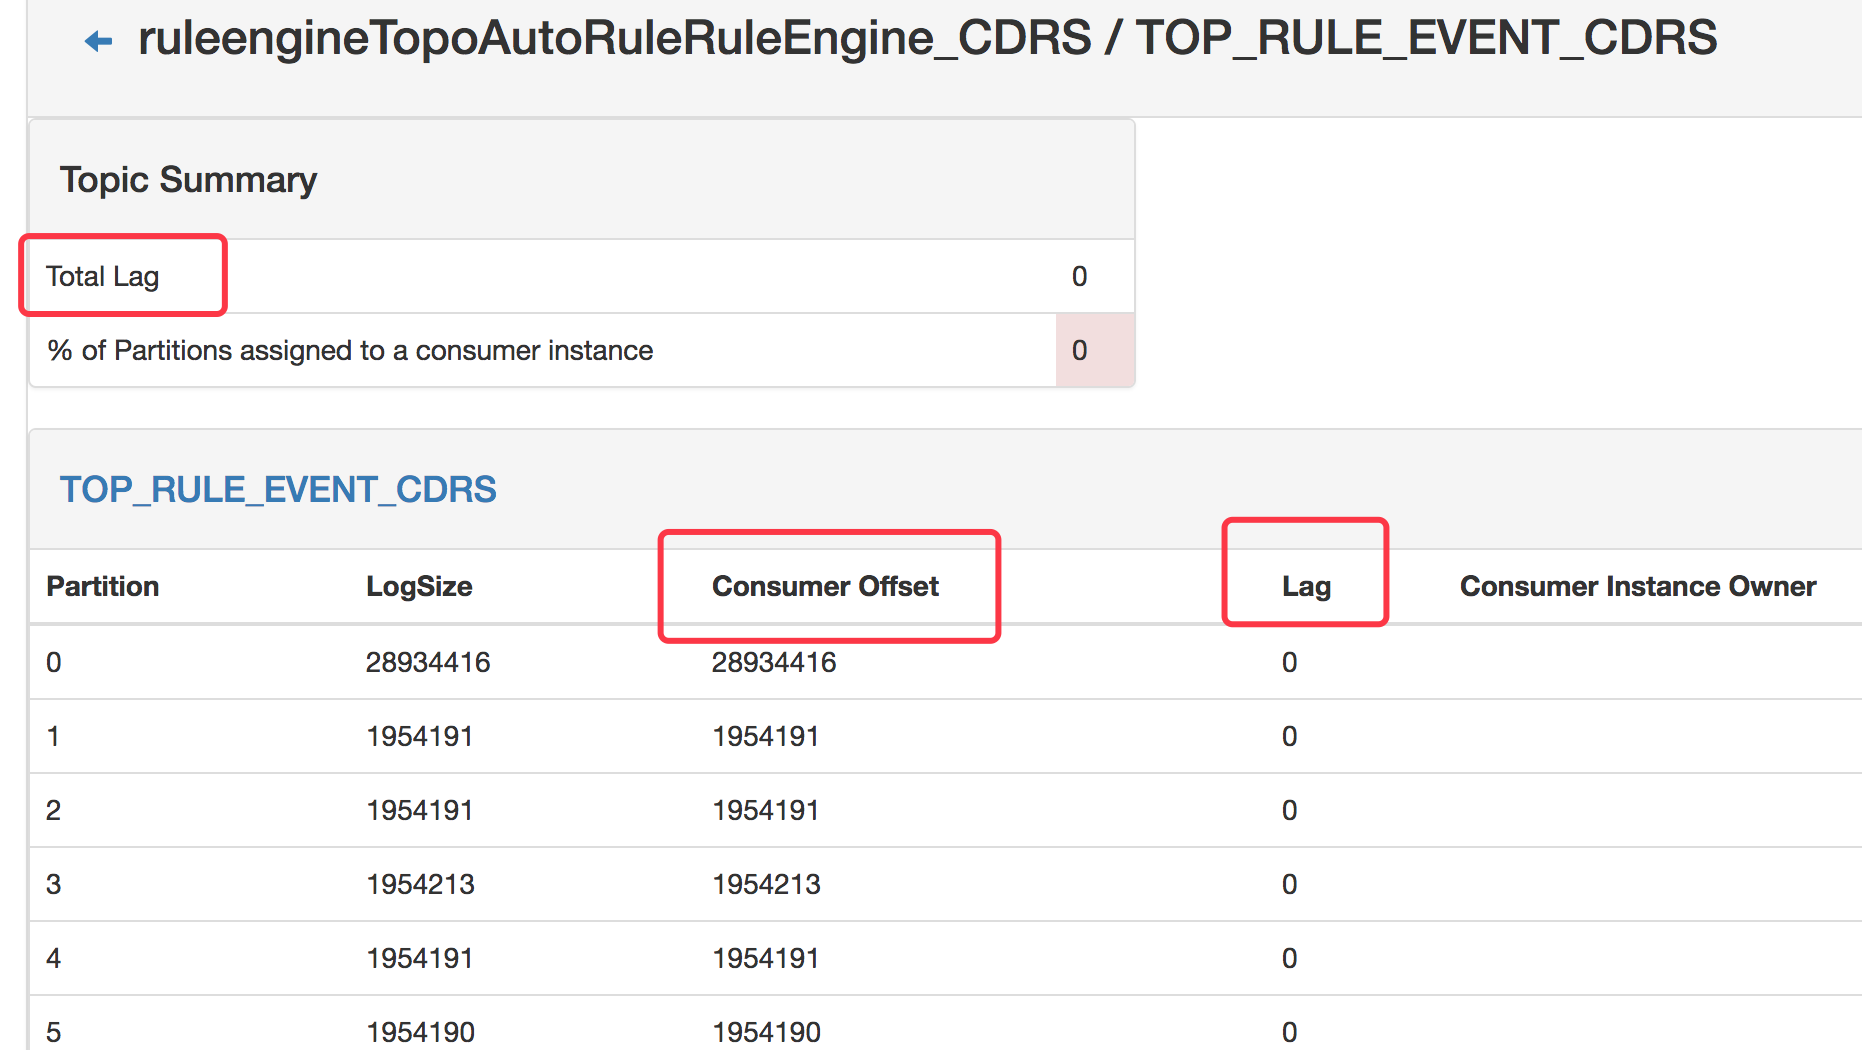
Task: Click the page title ruleengineTopoAutoRuleRuleEngine_CDRS
Action: 614,38
